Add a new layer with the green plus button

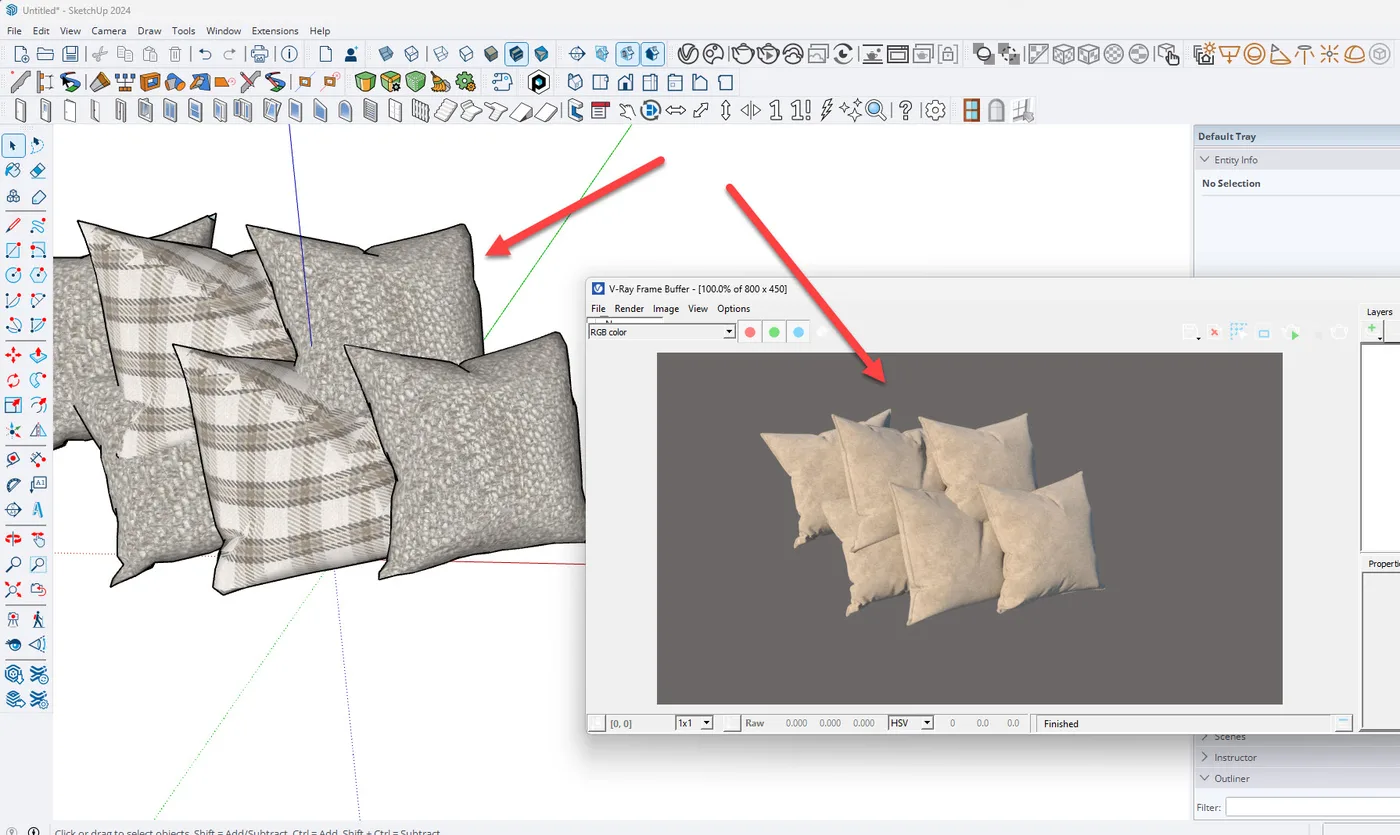1371,329
